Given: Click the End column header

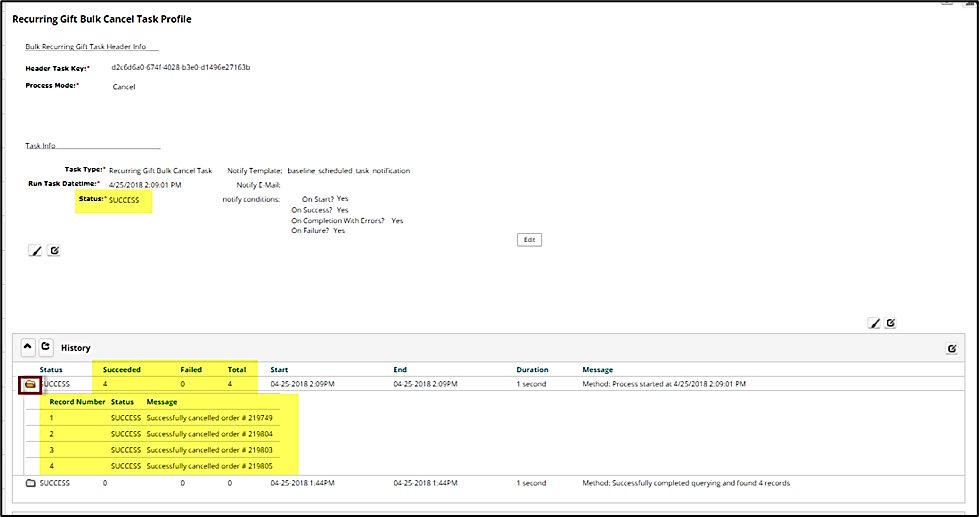Looking at the screenshot, I should [400, 370].
